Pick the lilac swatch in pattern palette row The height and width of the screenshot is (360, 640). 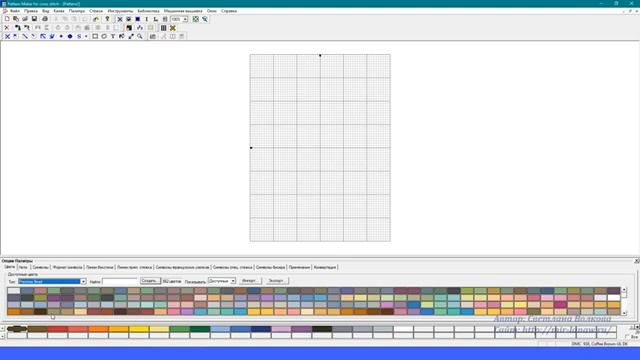pyautogui.click(x=281, y=329)
